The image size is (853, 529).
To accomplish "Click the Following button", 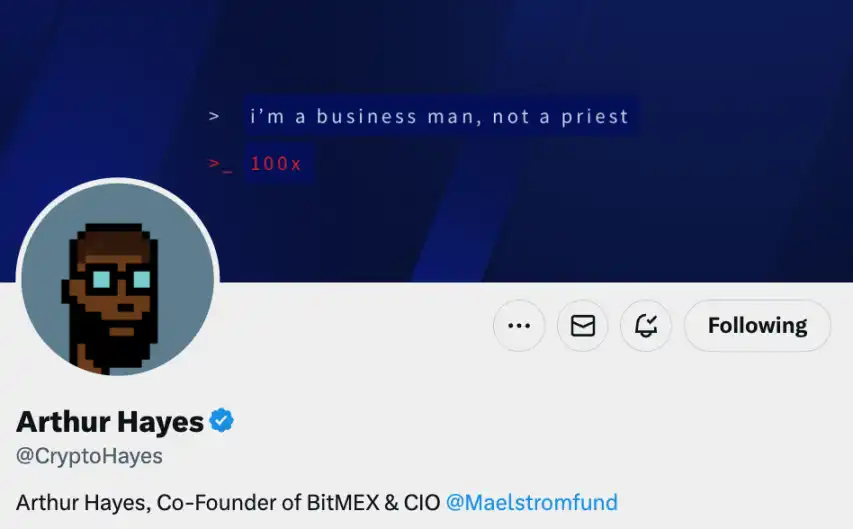I will (757, 325).
